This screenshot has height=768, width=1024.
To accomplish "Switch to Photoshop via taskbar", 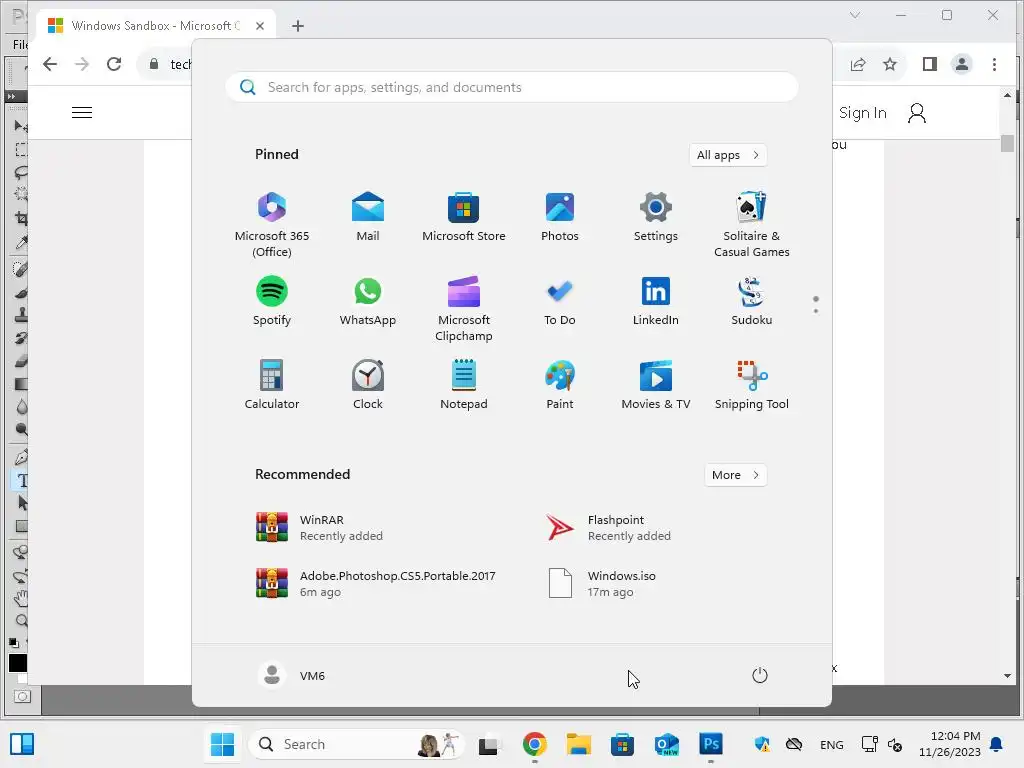I will pos(711,744).
